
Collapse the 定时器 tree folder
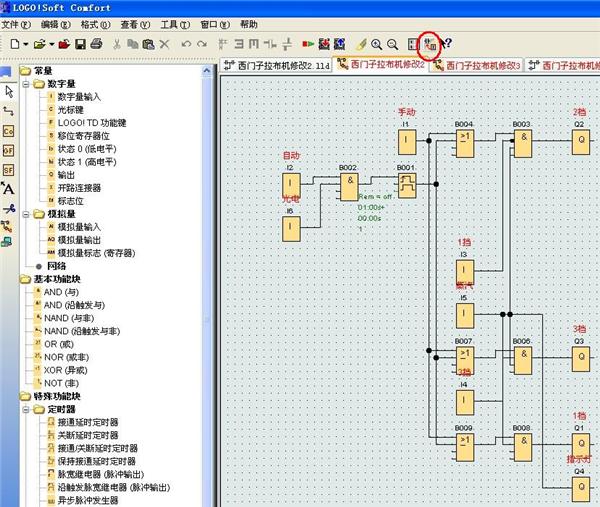point(26,410)
